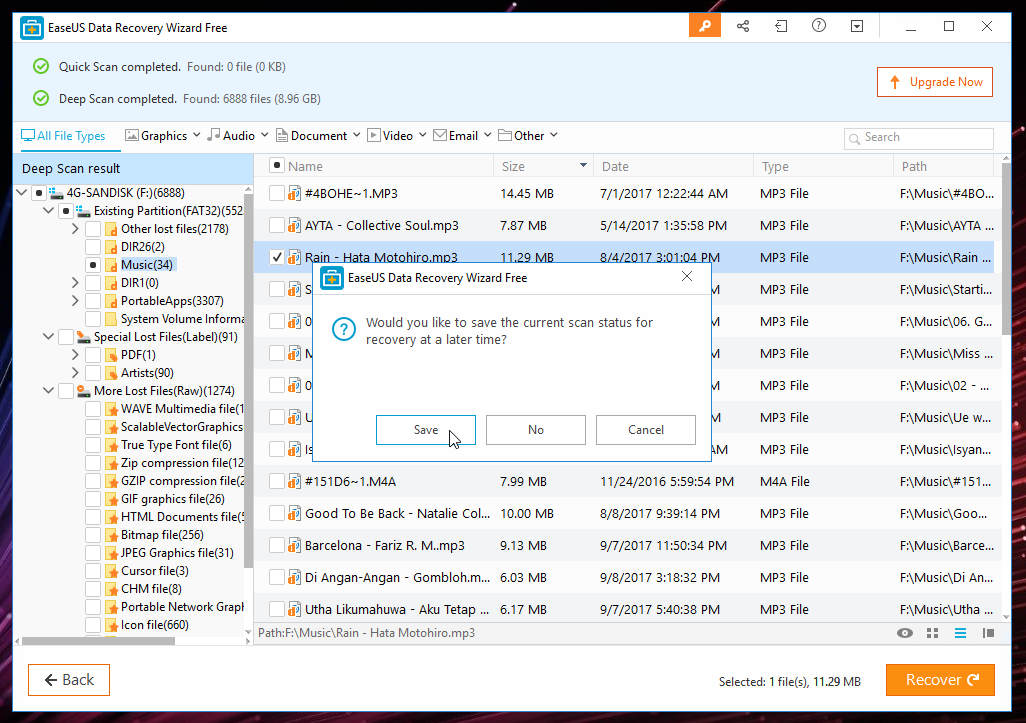
Task: Open the title bar dropdown menu icon
Action: click(857, 26)
